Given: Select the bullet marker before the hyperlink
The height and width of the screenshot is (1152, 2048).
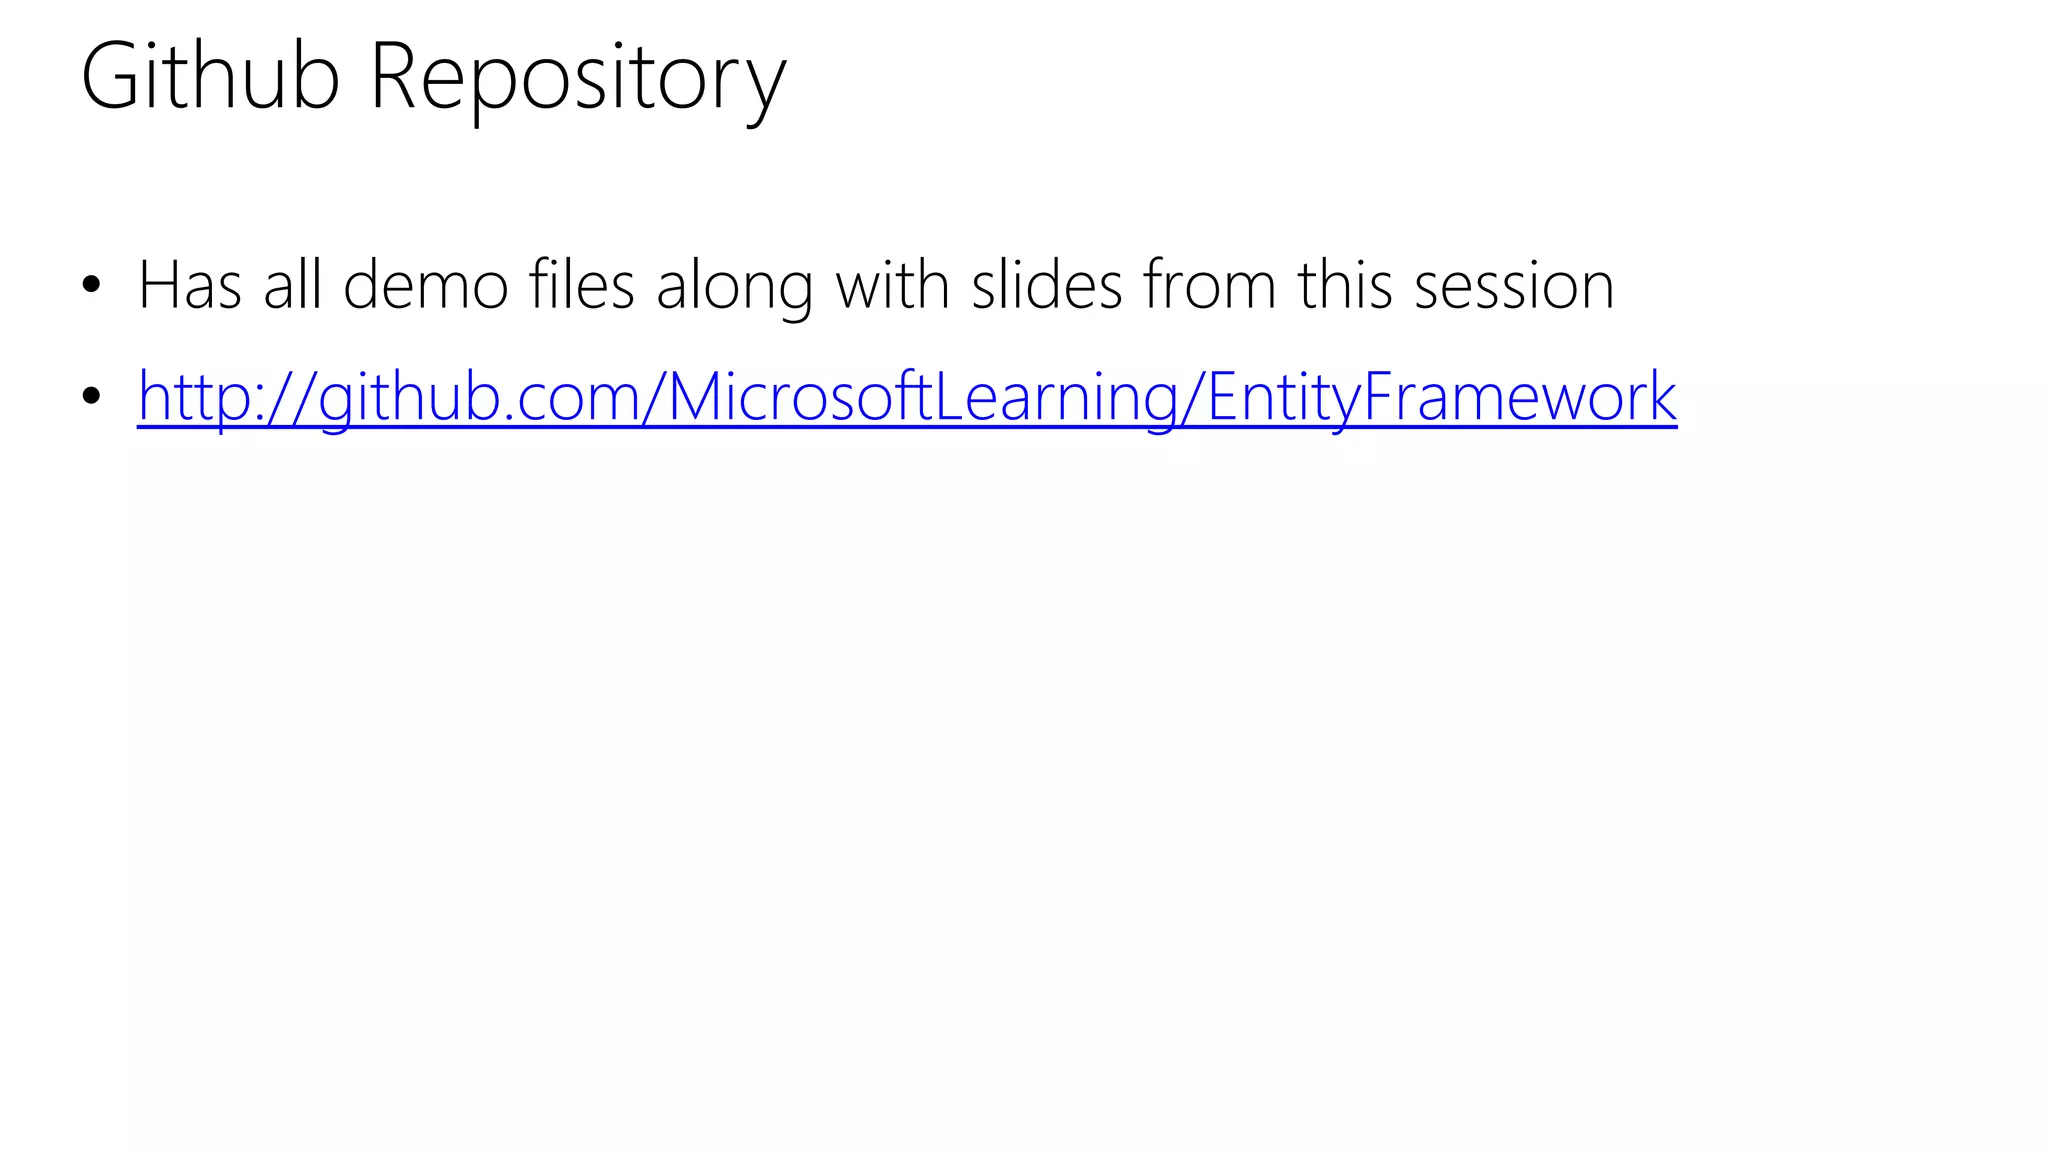Looking at the screenshot, I should [92, 396].
